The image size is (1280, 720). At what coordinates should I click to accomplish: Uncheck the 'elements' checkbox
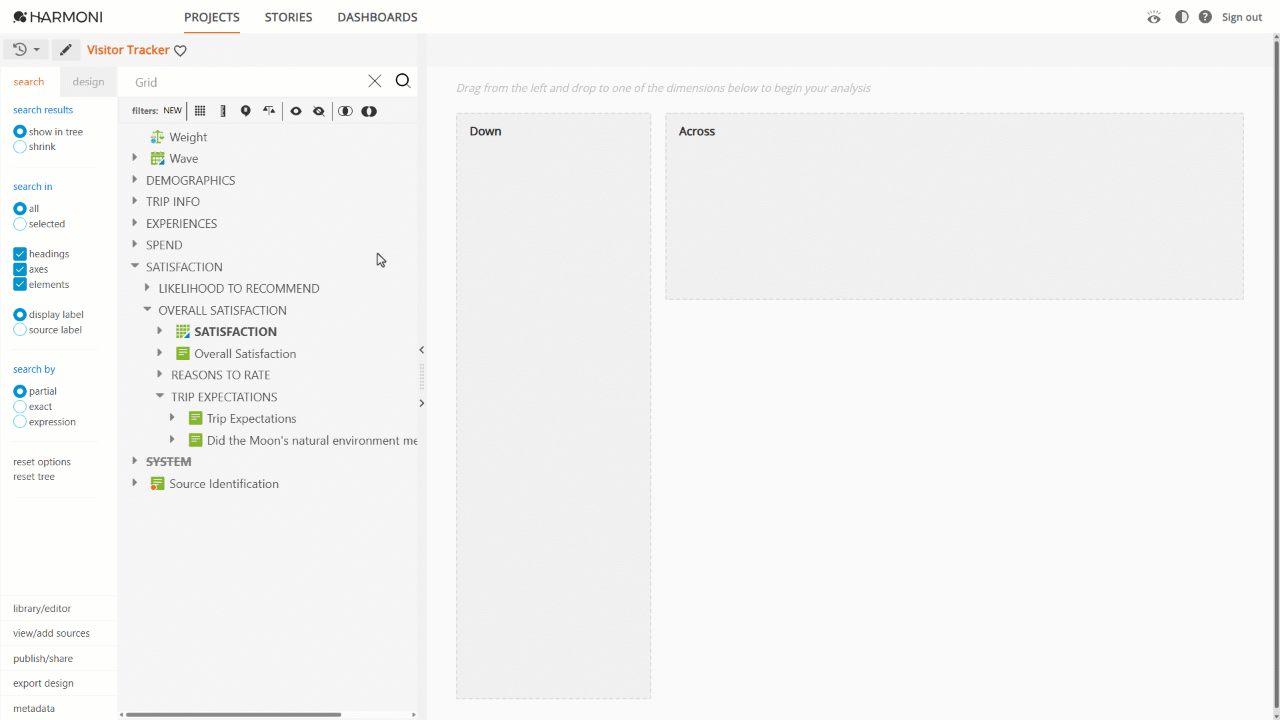point(20,284)
